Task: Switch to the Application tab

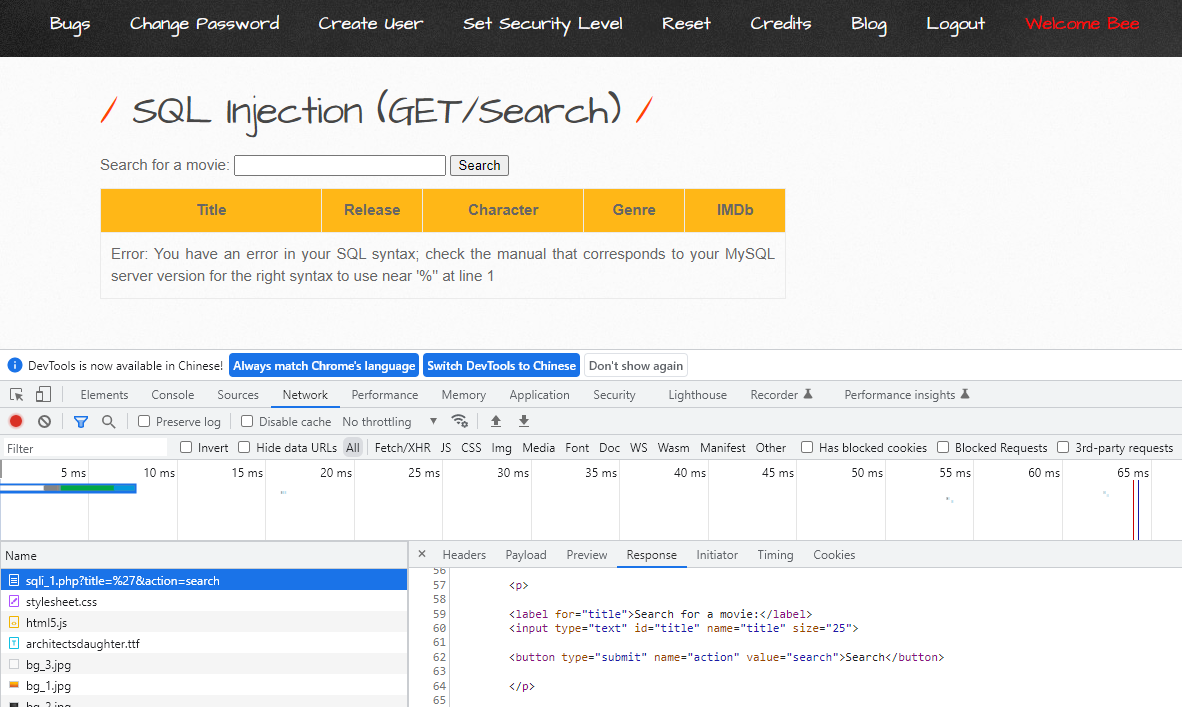Action: tap(539, 395)
